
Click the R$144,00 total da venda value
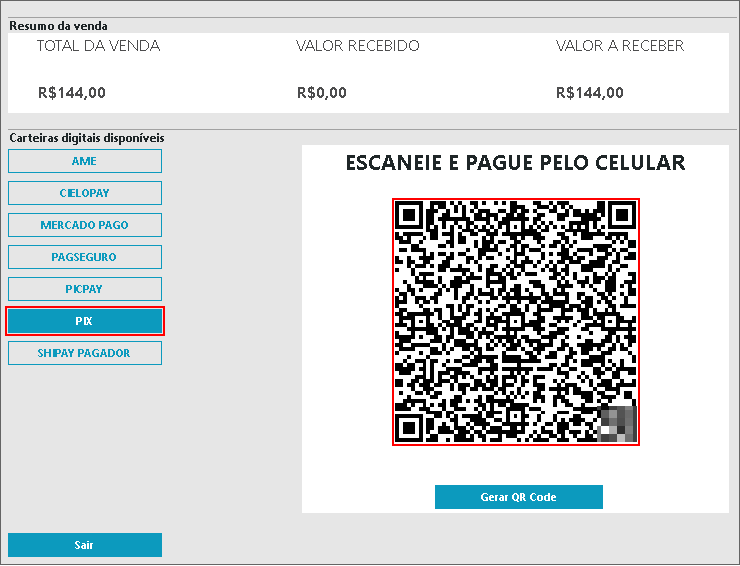pyautogui.click(x=72, y=93)
